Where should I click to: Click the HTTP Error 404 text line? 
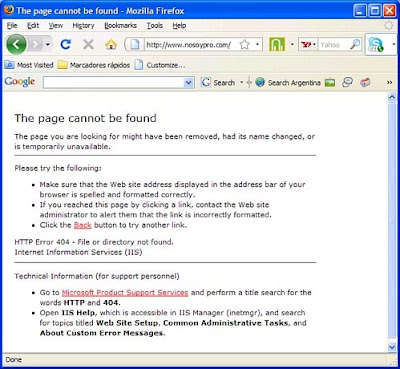coord(94,242)
